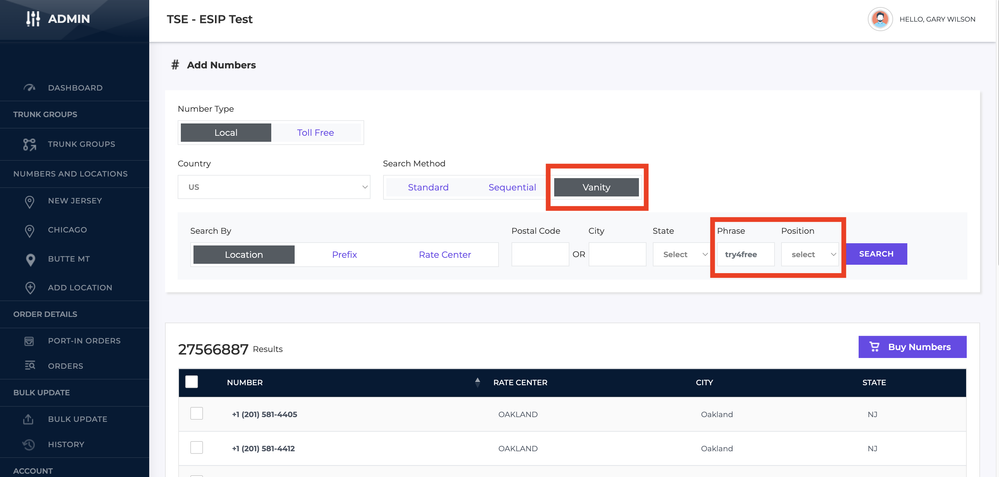Click the Orders search list icon

(29, 366)
